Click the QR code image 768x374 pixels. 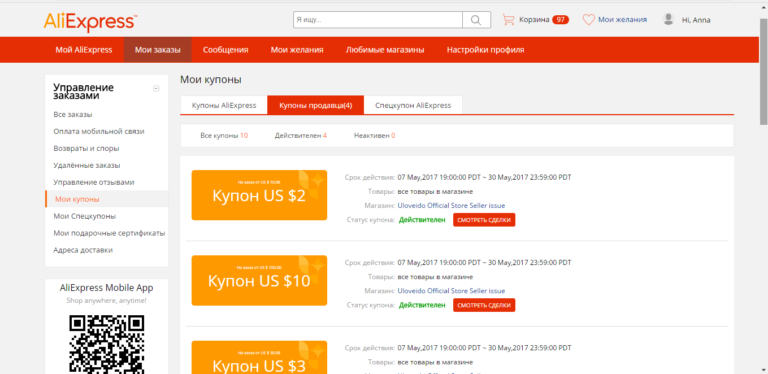(106, 343)
